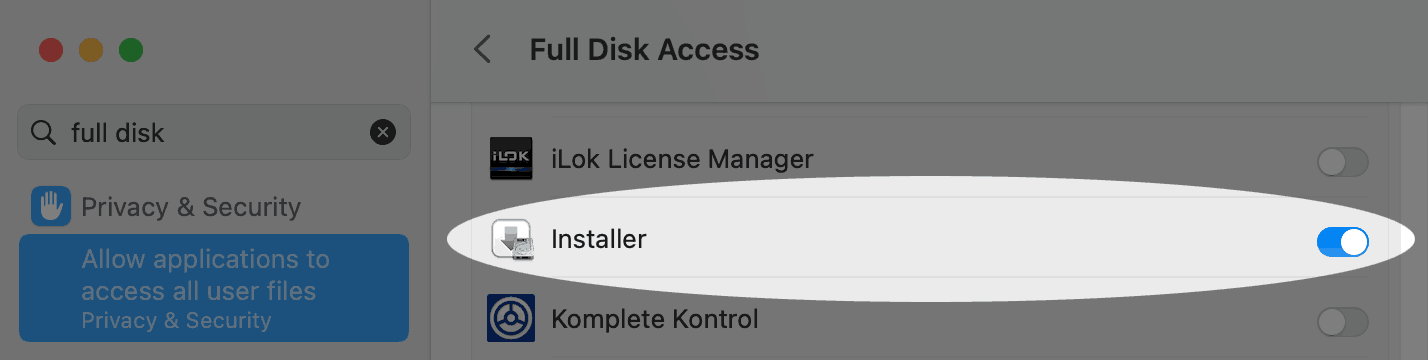Screen dimensions: 1428x360
Task: Disable the Installer full disk access toggle
Action: pos(1342,241)
